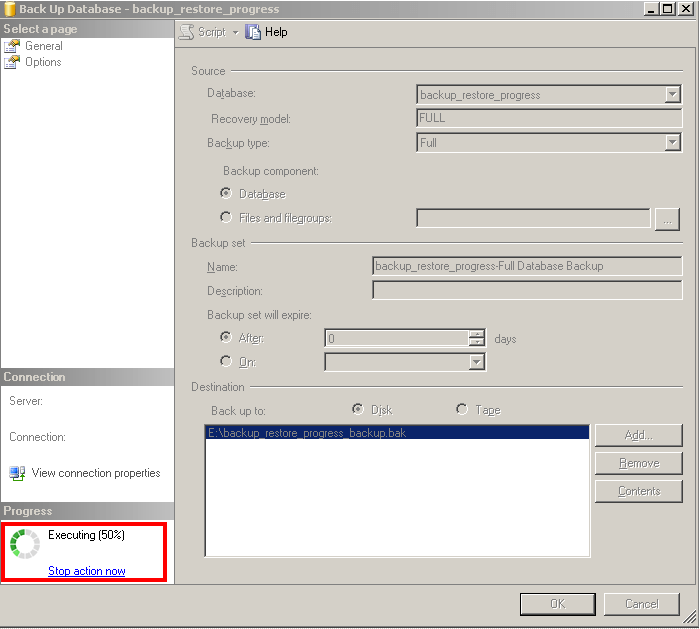Click the browse filegroups ellipsis button
The width and height of the screenshot is (700, 629).
coord(667,219)
